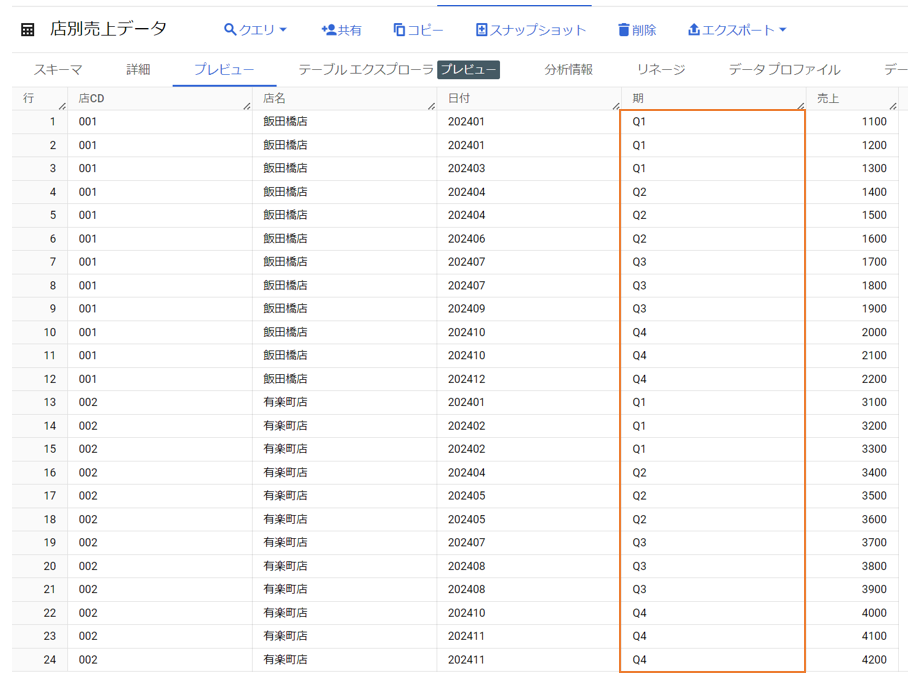This screenshot has height=681, width=914.
Task: Click the resize handle of 店CD column
Action: (x=247, y=106)
